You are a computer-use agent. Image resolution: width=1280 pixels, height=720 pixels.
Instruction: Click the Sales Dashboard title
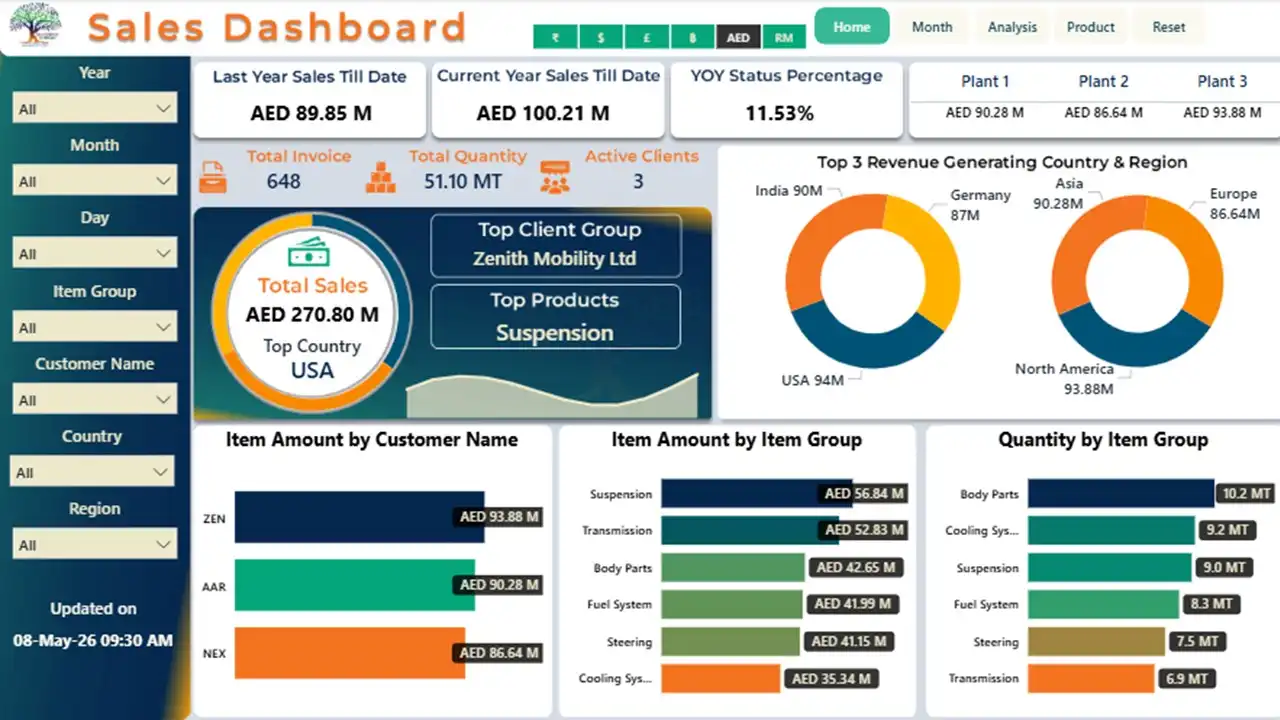[x=276, y=27]
